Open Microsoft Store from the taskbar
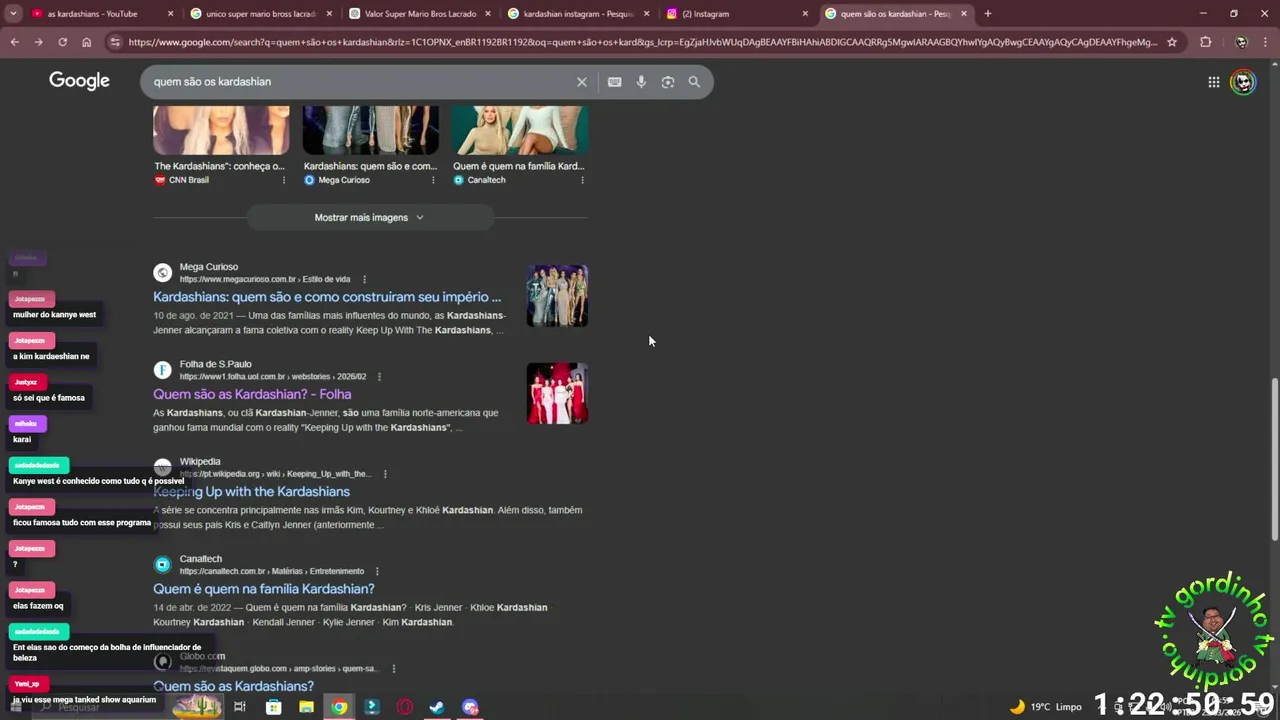Image resolution: width=1280 pixels, height=720 pixels. (273, 707)
